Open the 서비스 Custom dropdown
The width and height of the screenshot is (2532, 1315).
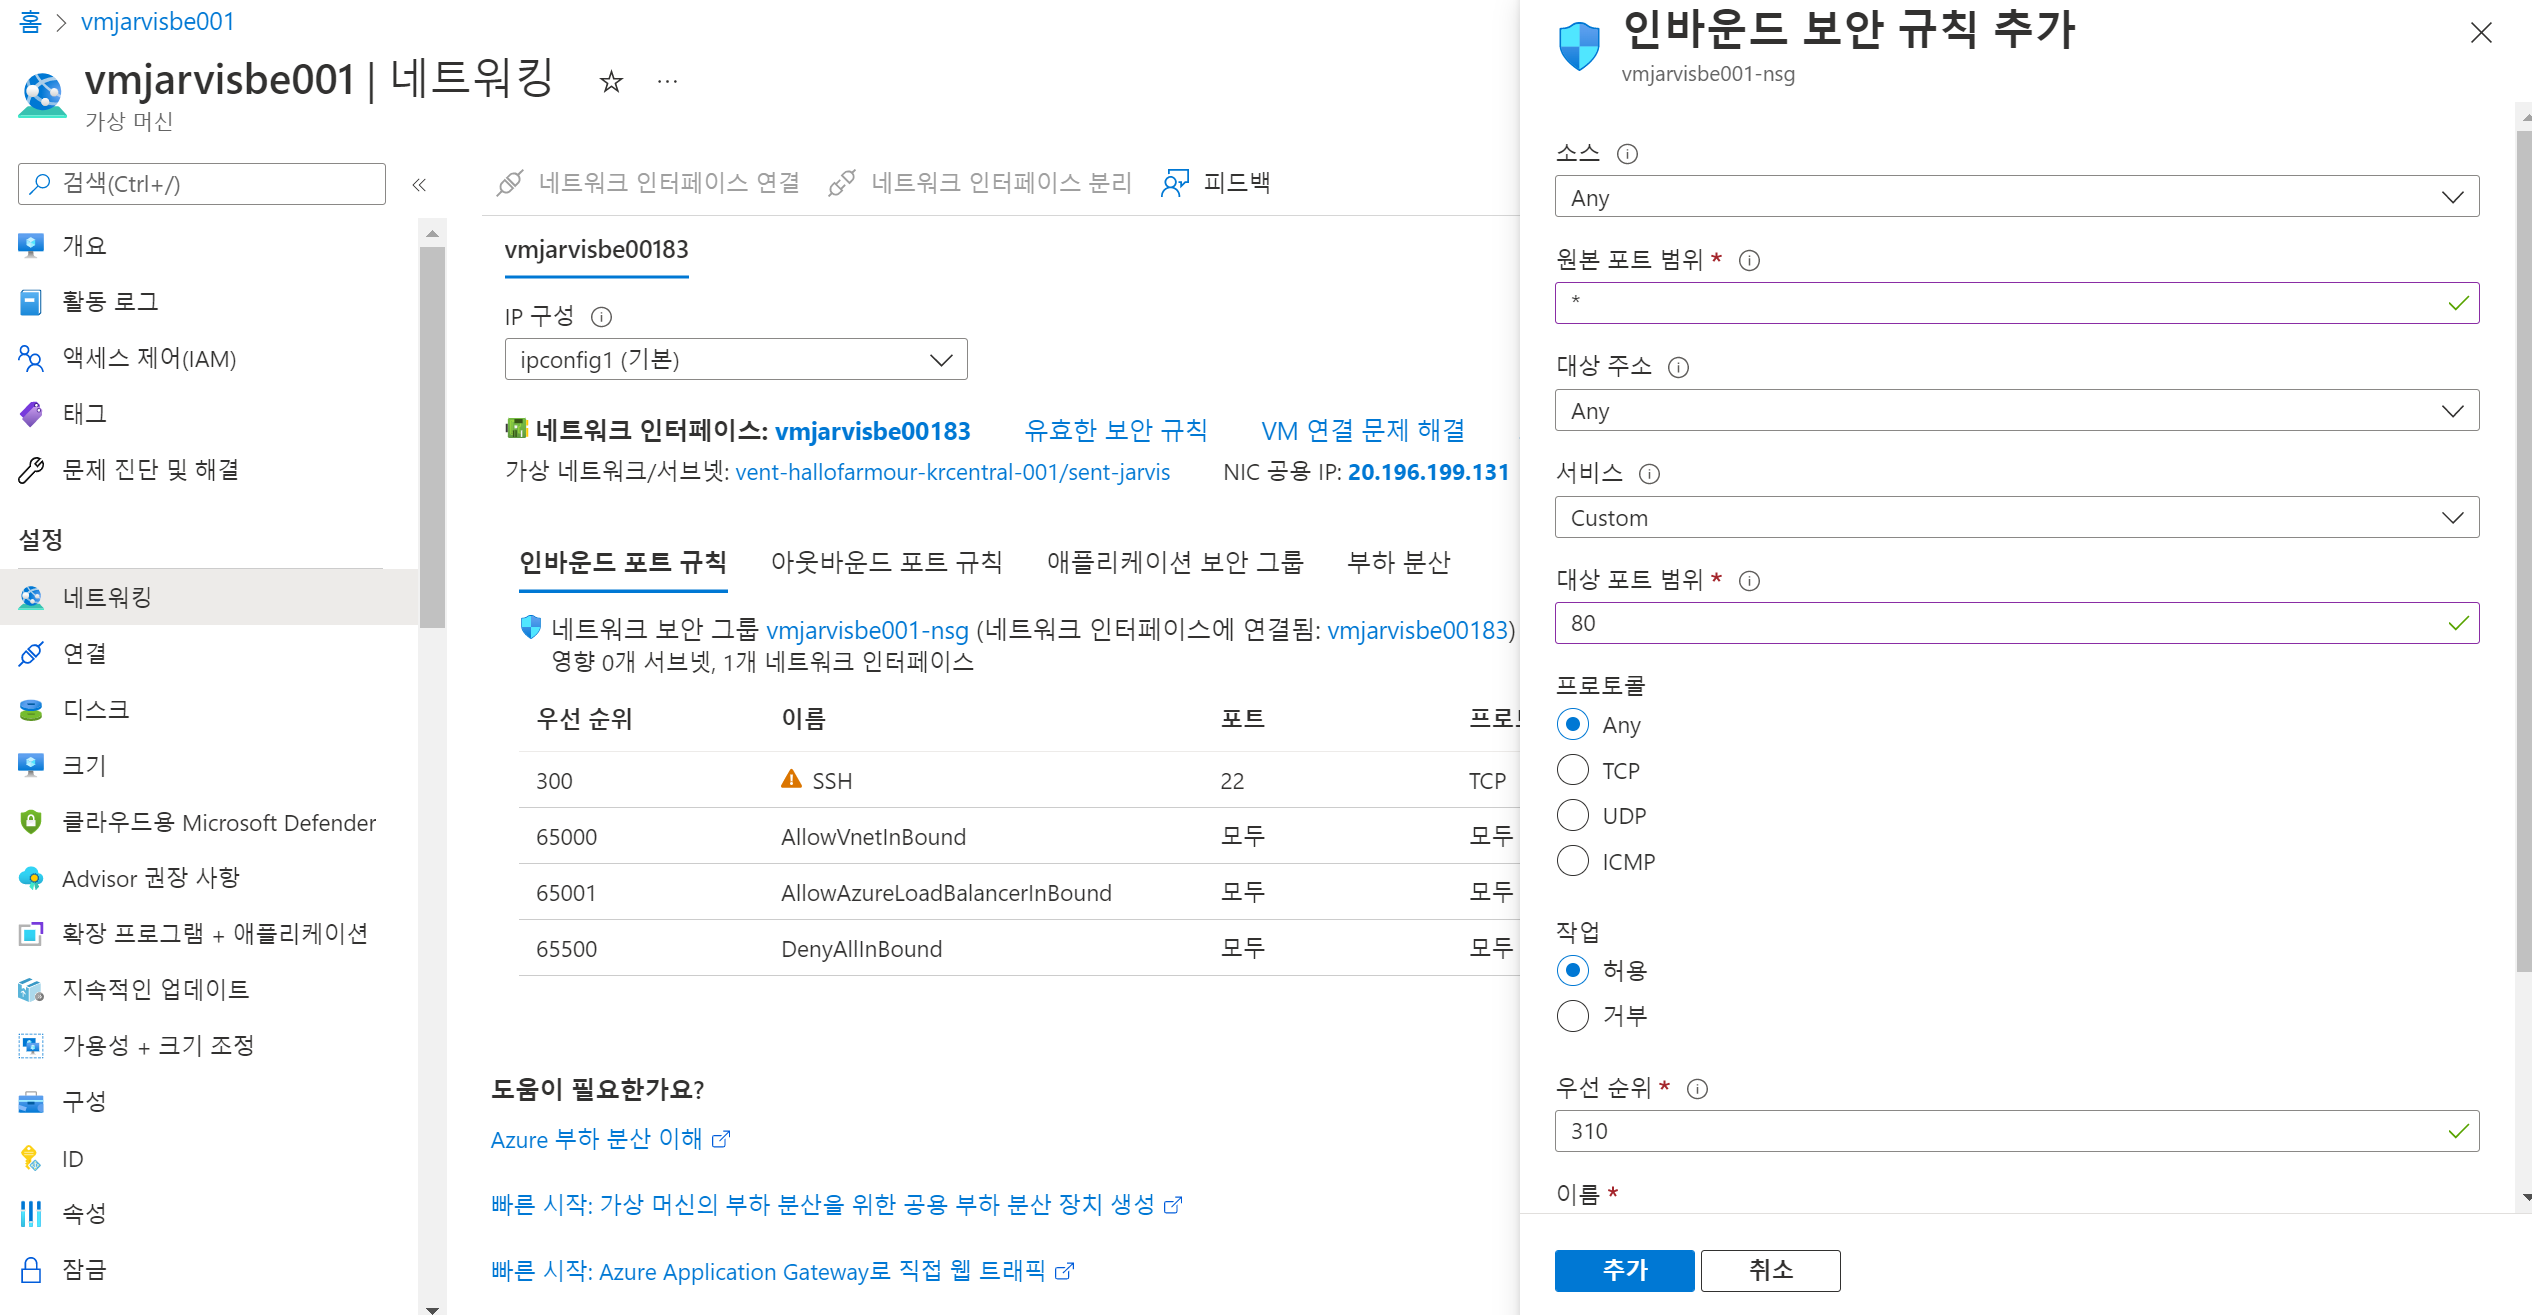[2015, 518]
